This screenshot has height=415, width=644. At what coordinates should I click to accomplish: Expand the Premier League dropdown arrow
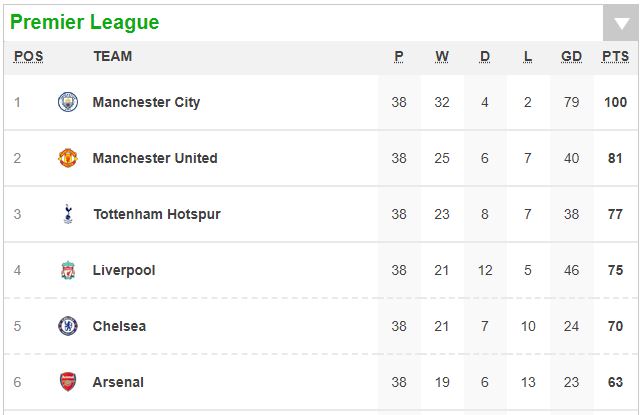click(x=615, y=24)
